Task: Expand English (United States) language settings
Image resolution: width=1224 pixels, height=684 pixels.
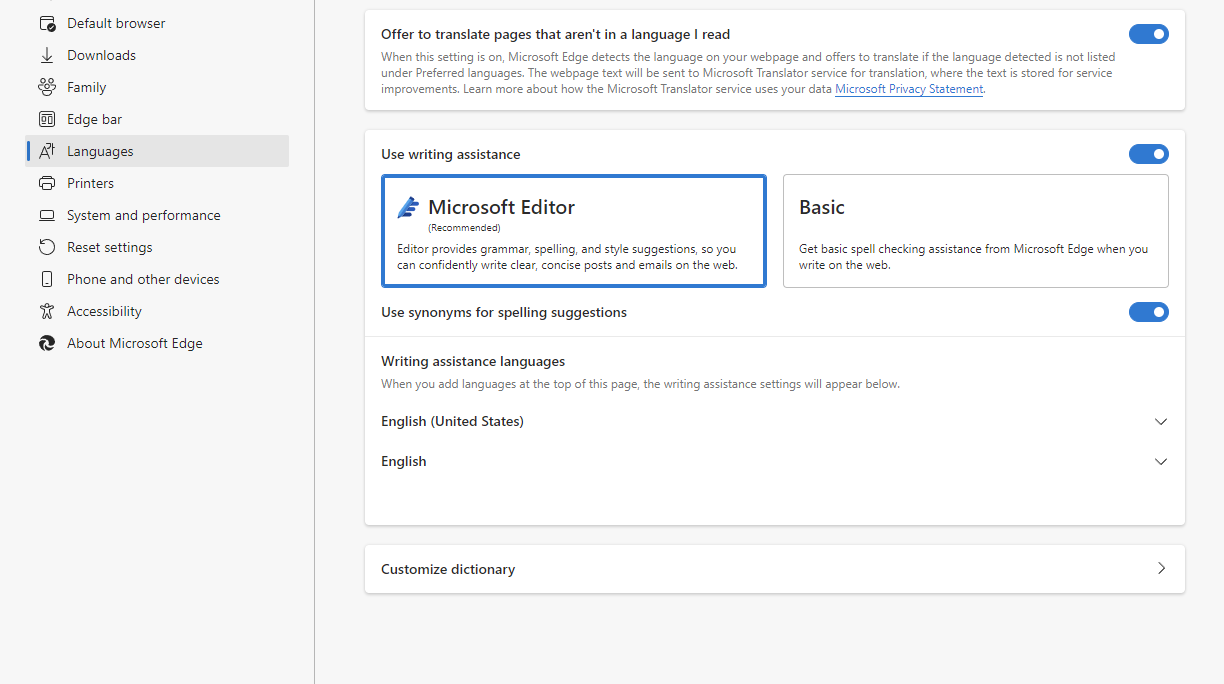Action: (x=1160, y=422)
